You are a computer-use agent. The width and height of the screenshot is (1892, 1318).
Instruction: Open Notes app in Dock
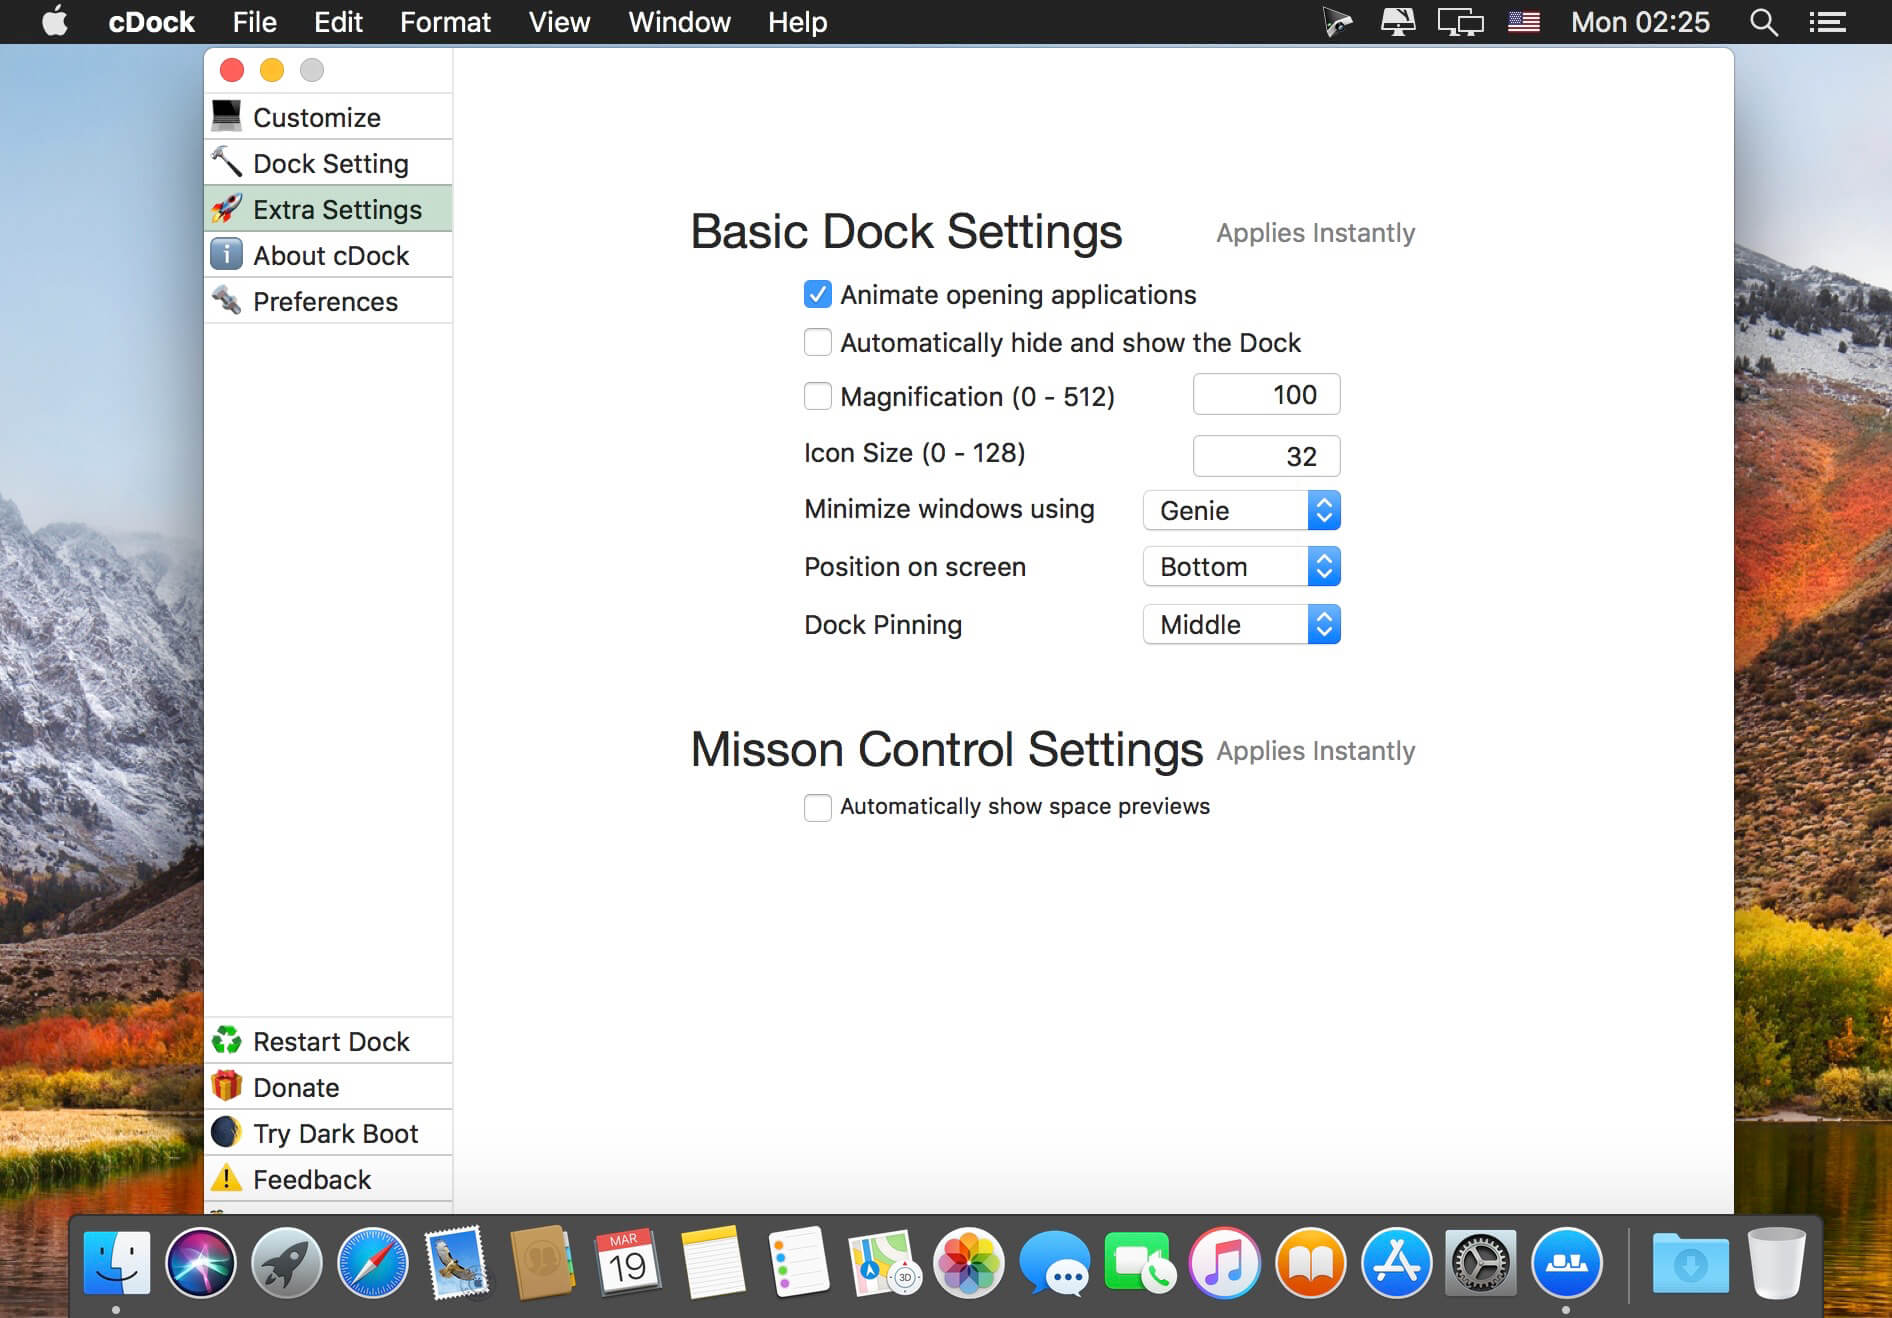pyautogui.click(x=713, y=1263)
